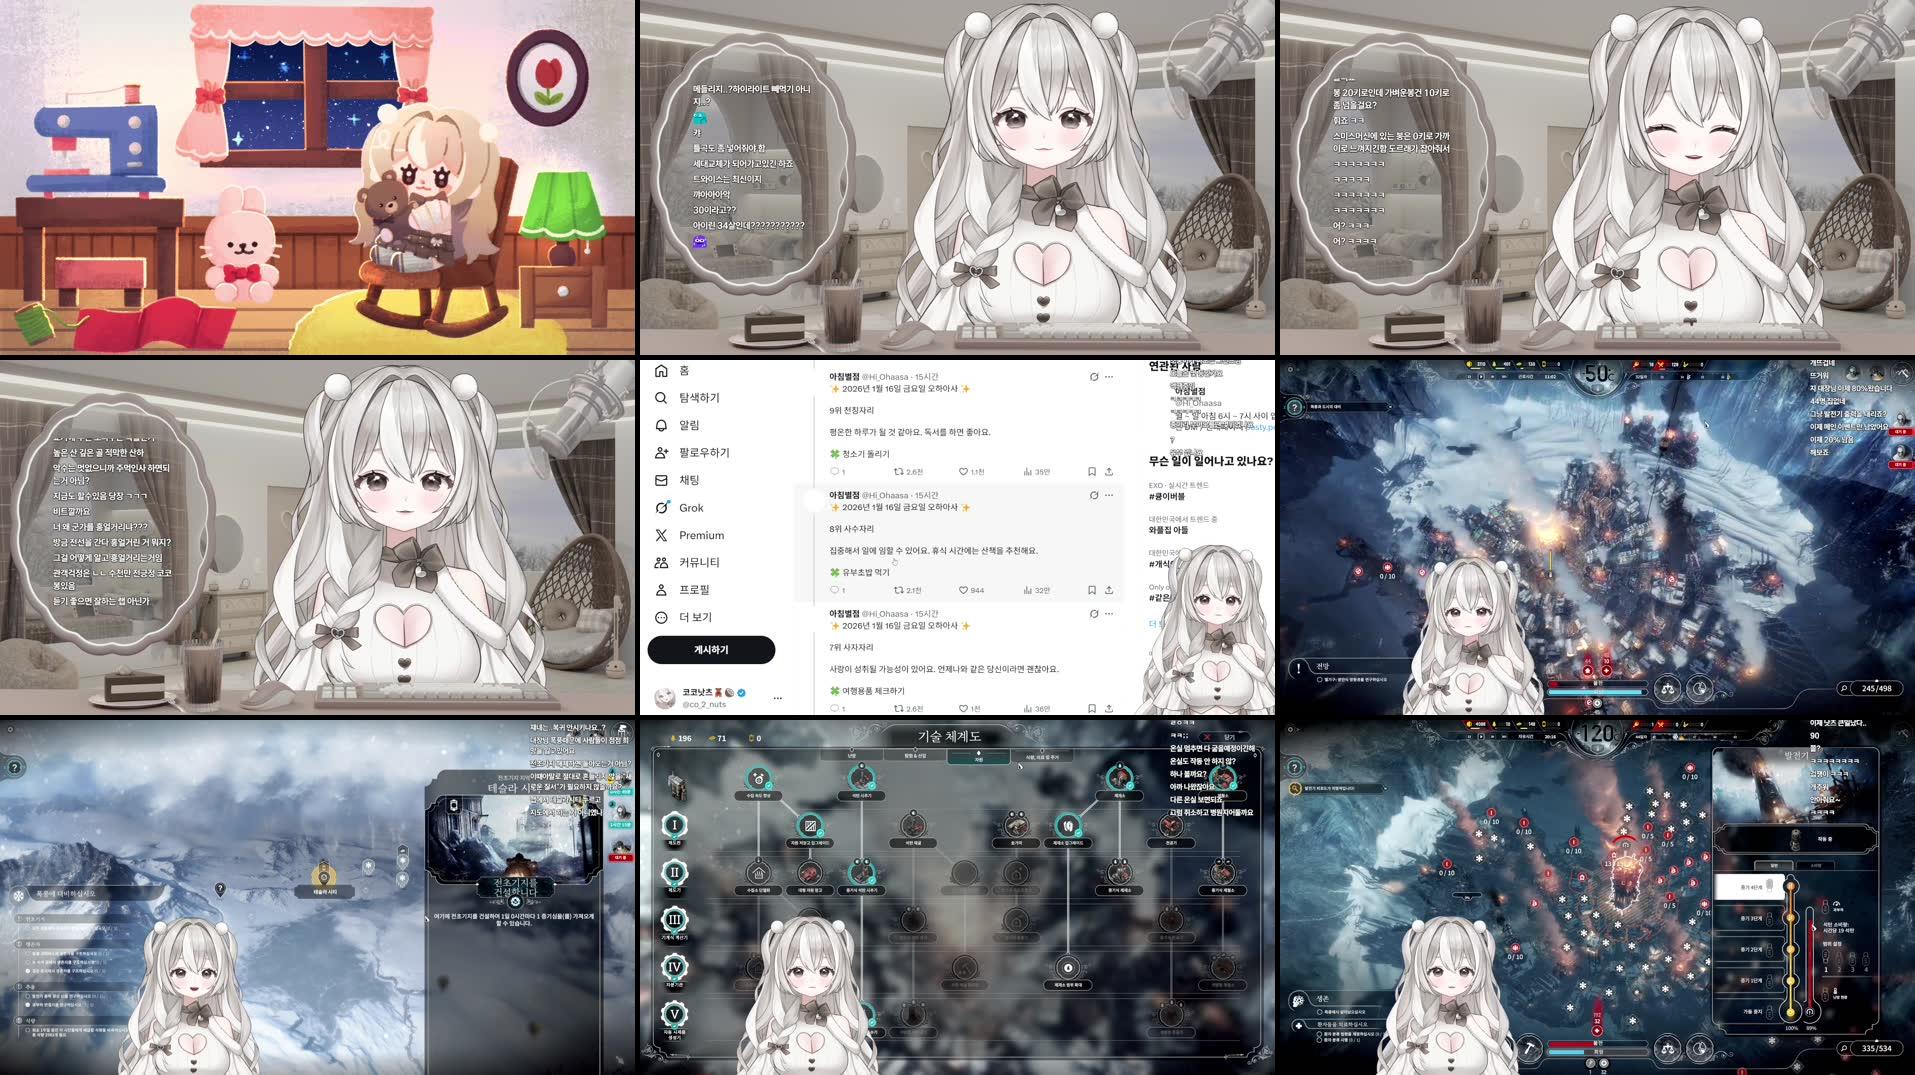The height and width of the screenshot is (1075, 1915).
Task: Select the 커뮤니티 (Communities) icon
Action: tap(661, 562)
